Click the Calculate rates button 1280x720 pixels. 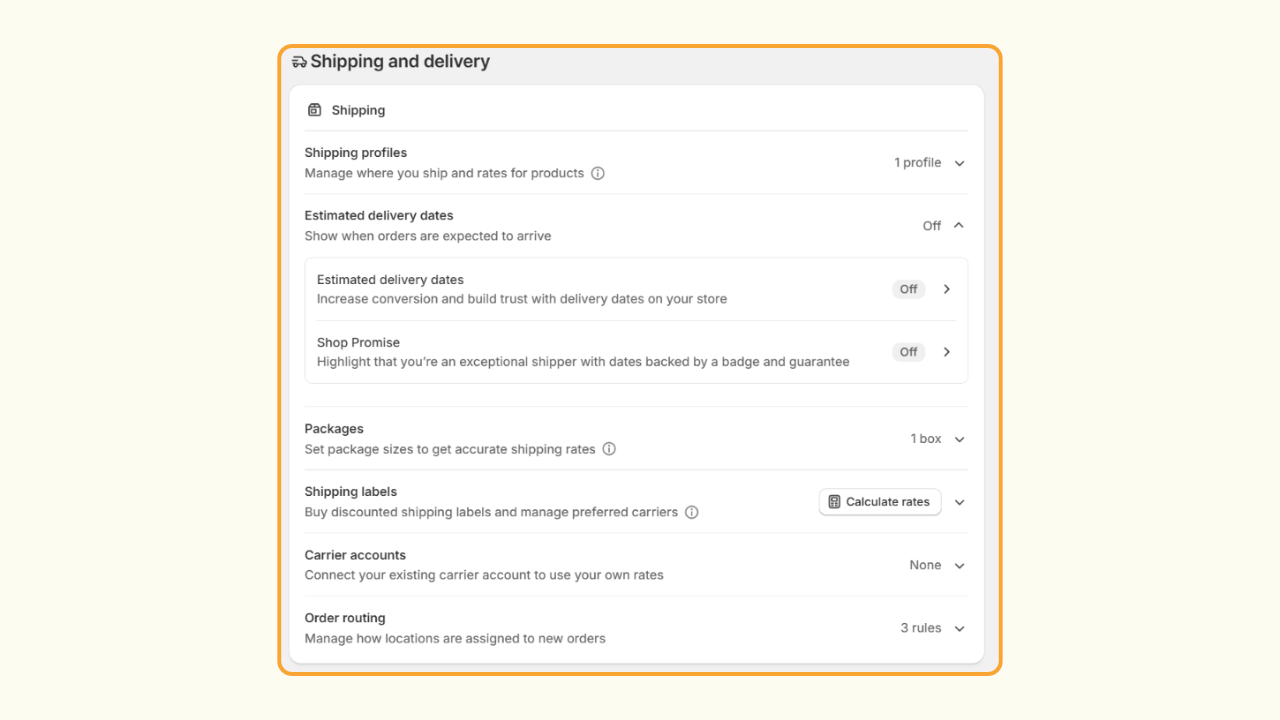(880, 502)
